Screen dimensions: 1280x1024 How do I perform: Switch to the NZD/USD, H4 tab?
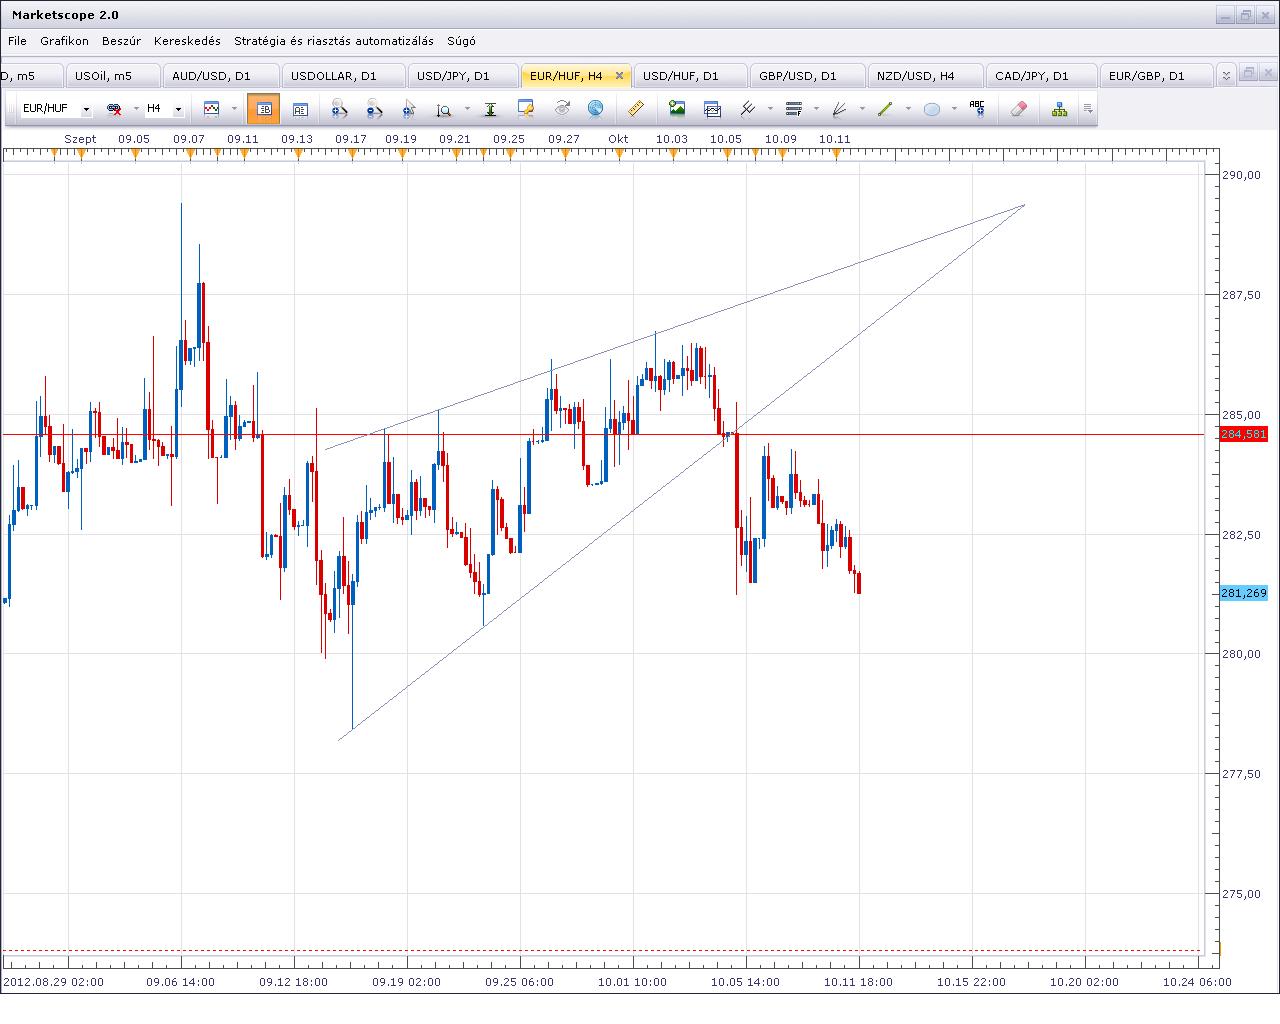click(x=925, y=76)
